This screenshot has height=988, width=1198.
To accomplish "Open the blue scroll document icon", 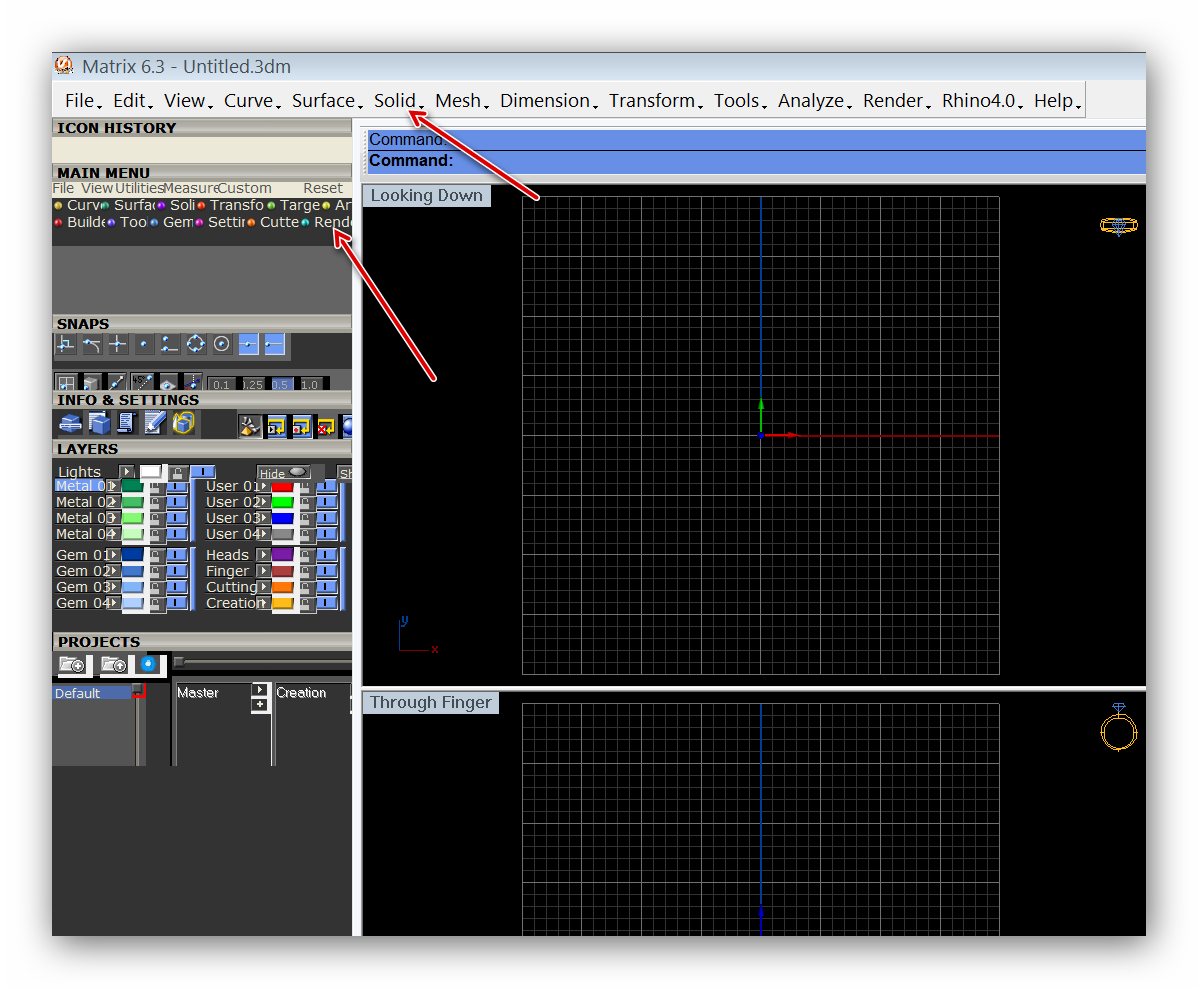I will 127,423.
